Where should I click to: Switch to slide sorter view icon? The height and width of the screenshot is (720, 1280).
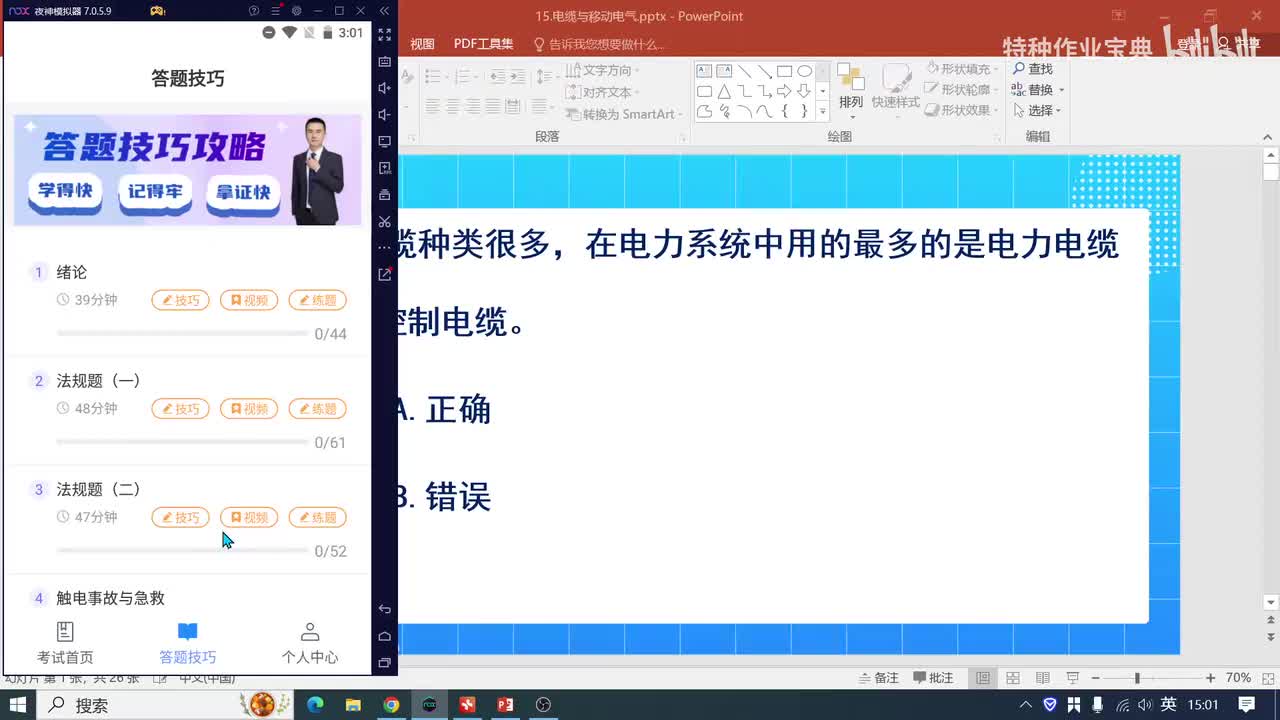point(1013,678)
